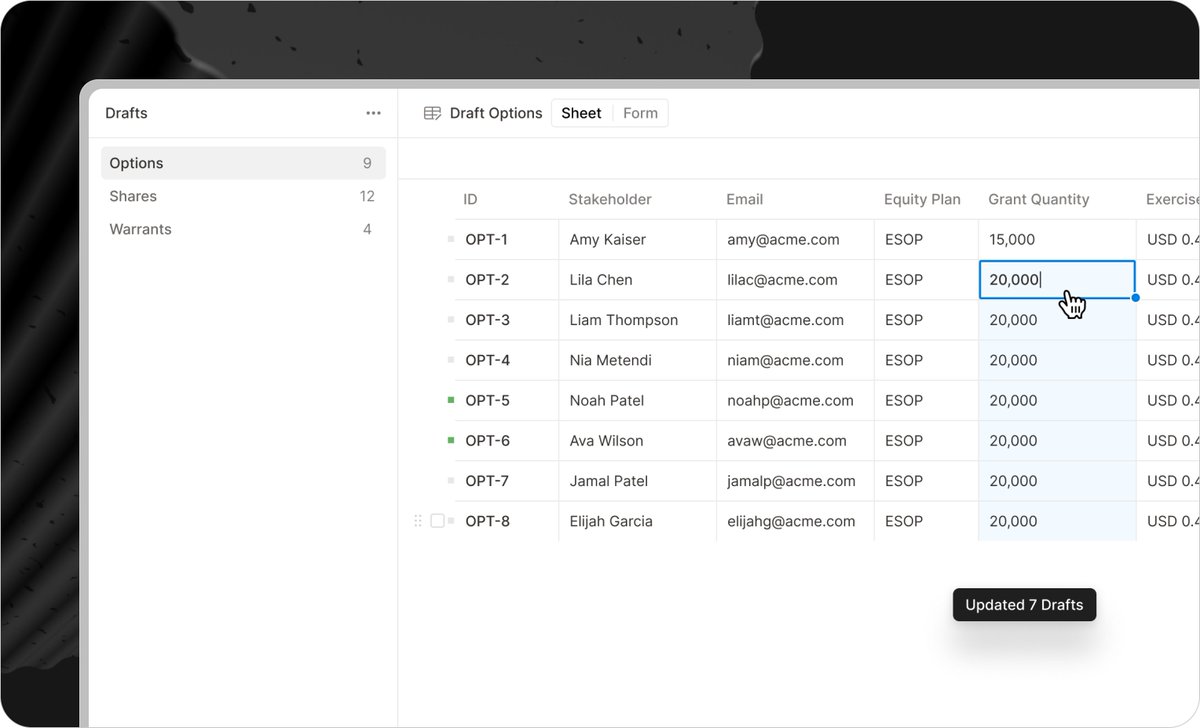The image size is (1200, 728).
Task: Select the liamt@acme.com email cell
Action: coord(795,320)
